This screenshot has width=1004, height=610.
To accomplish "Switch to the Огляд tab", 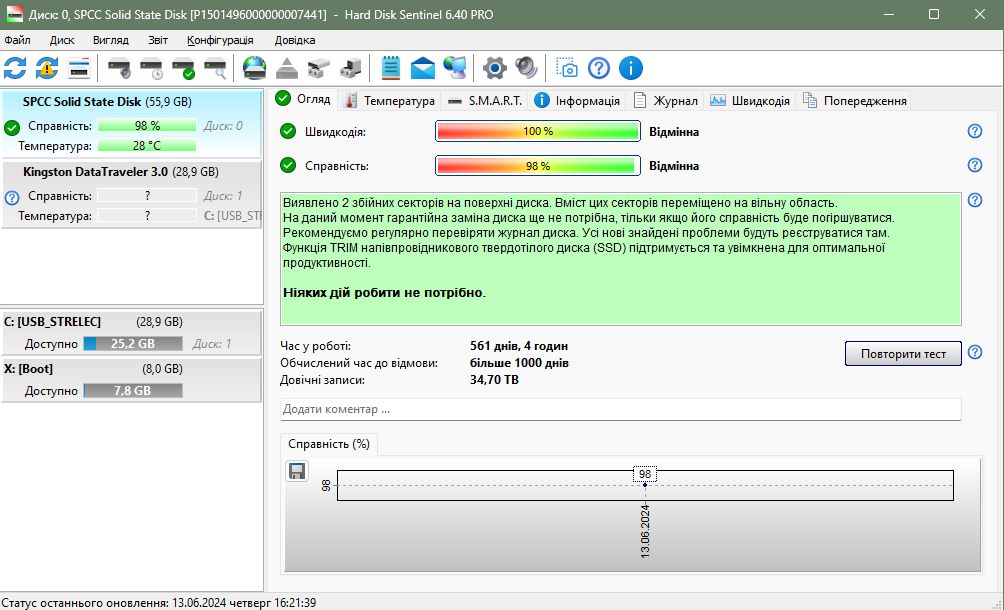I will 303,99.
